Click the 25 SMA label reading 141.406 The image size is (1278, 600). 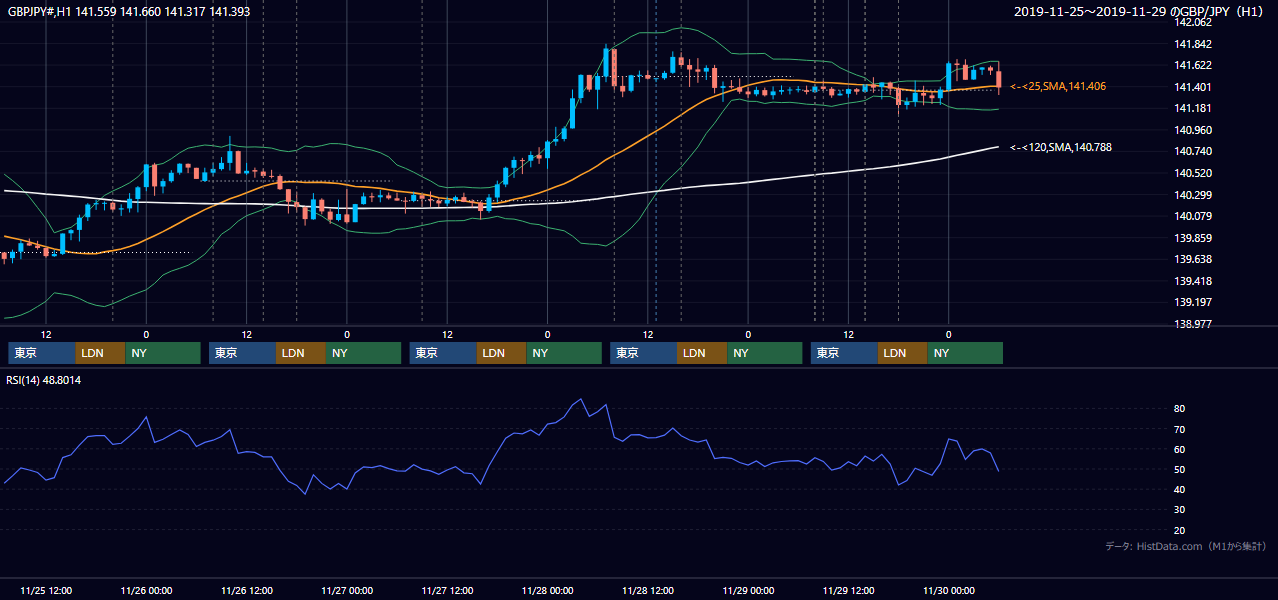(x=1058, y=87)
